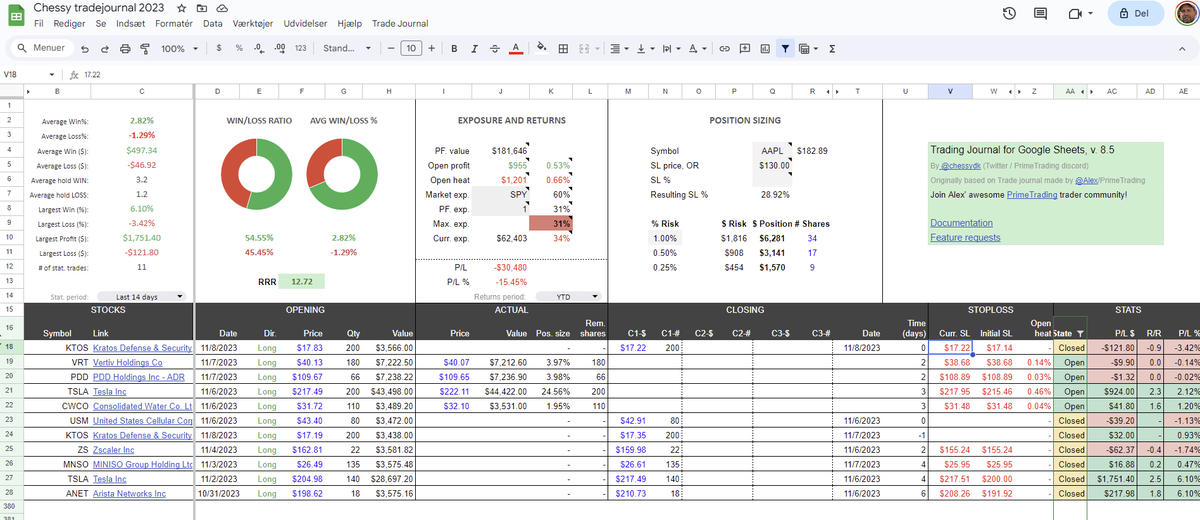Activate the paint format tool
The image size is (1200, 520).
tap(145, 48)
